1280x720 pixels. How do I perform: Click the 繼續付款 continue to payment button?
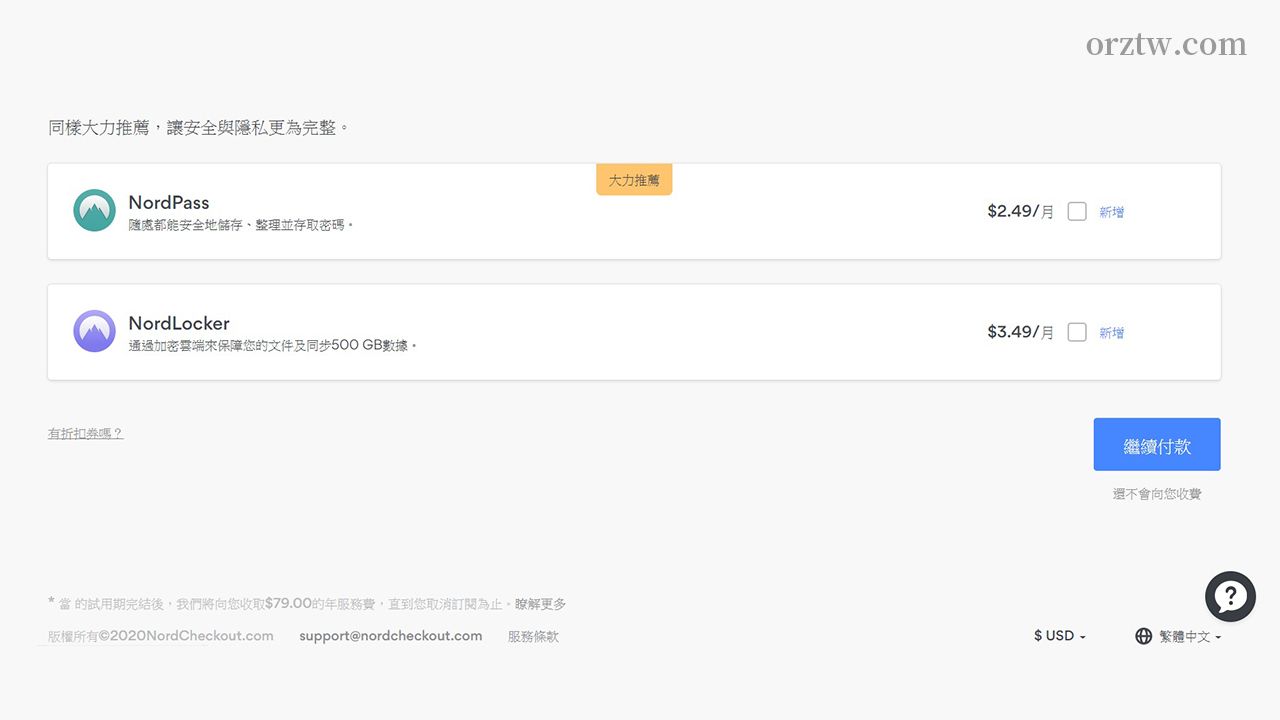(1157, 444)
